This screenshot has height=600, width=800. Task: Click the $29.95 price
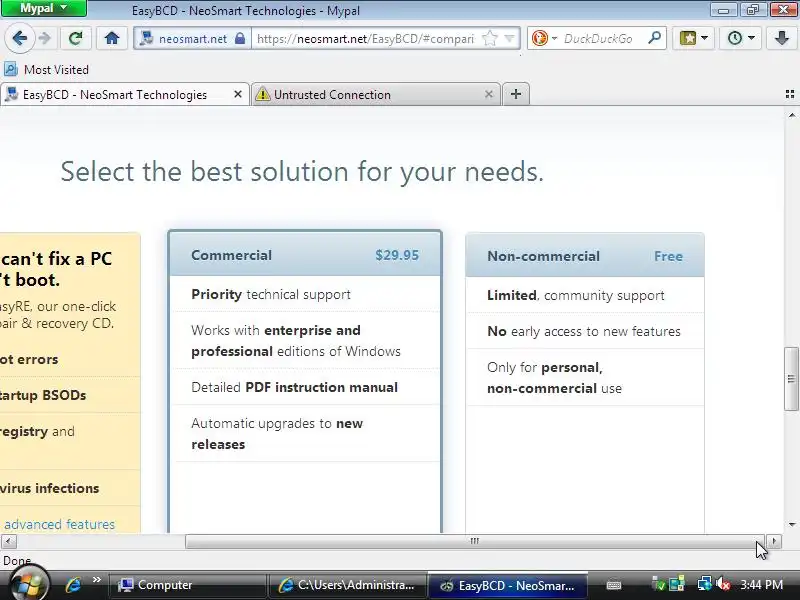click(397, 255)
